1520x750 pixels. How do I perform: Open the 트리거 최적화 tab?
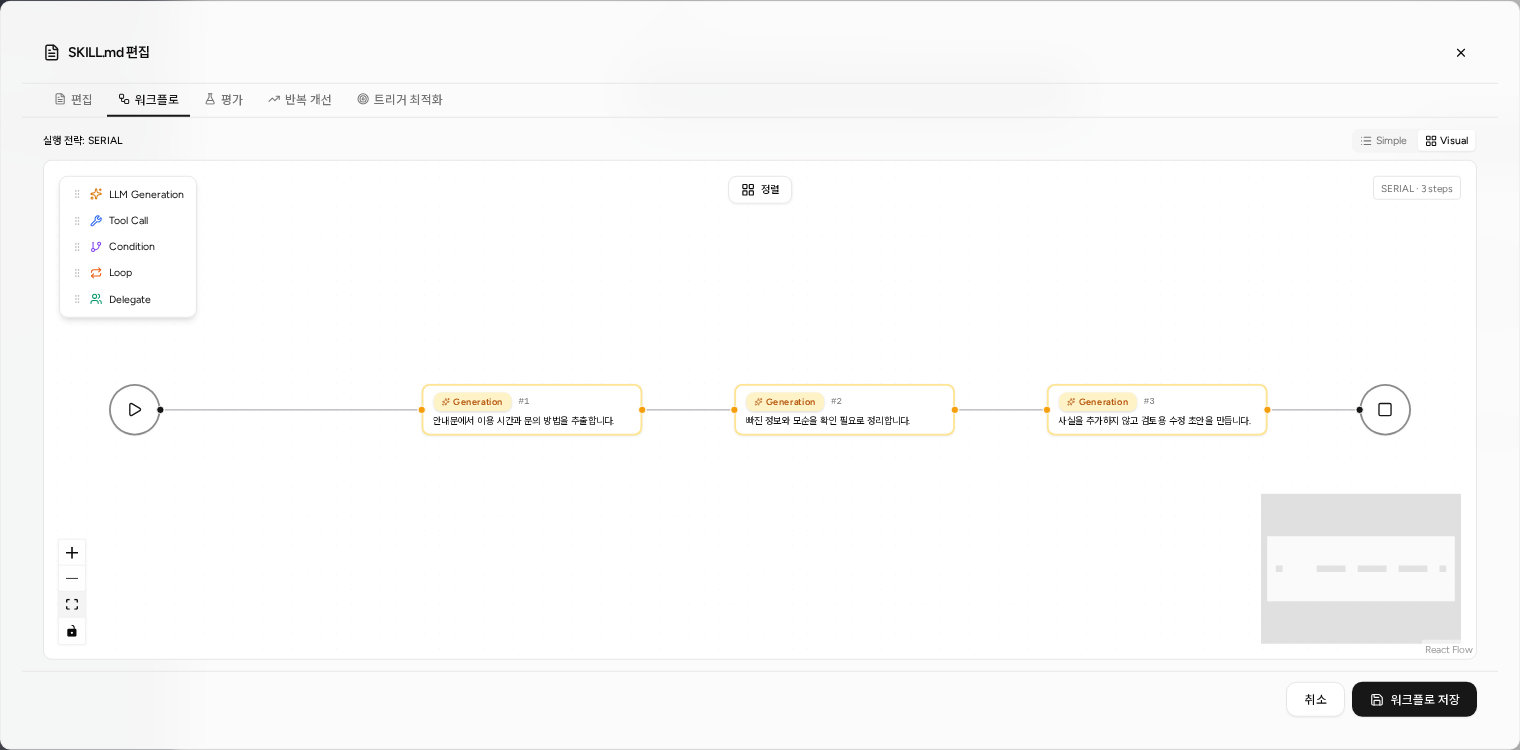click(400, 99)
